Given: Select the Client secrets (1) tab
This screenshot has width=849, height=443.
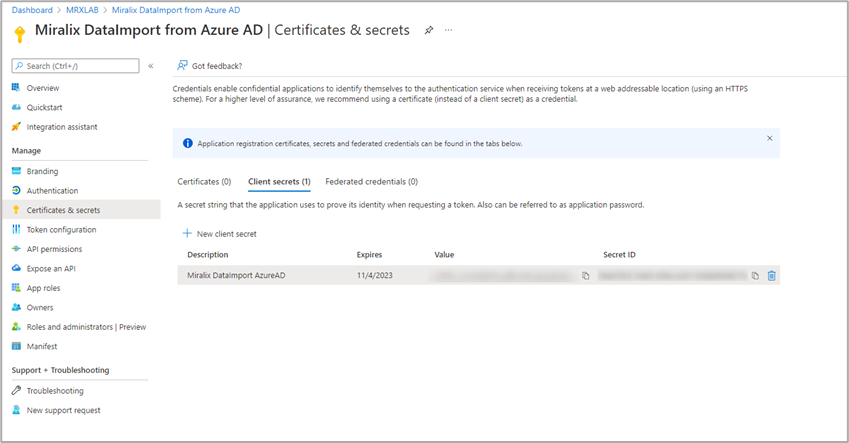Looking at the screenshot, I should click(279, 182).
